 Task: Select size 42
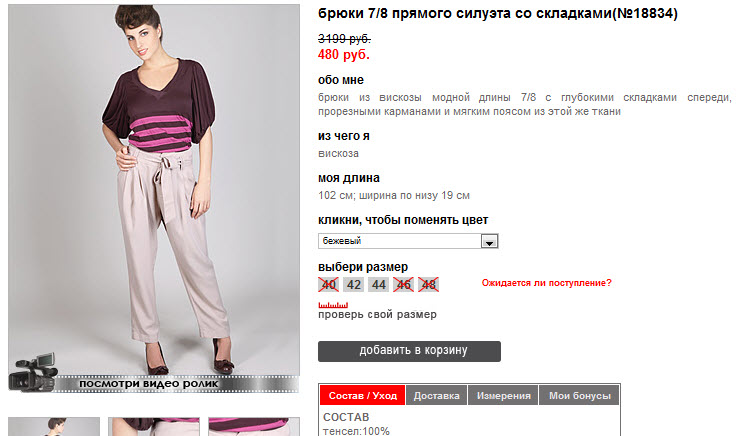(353, 284)
